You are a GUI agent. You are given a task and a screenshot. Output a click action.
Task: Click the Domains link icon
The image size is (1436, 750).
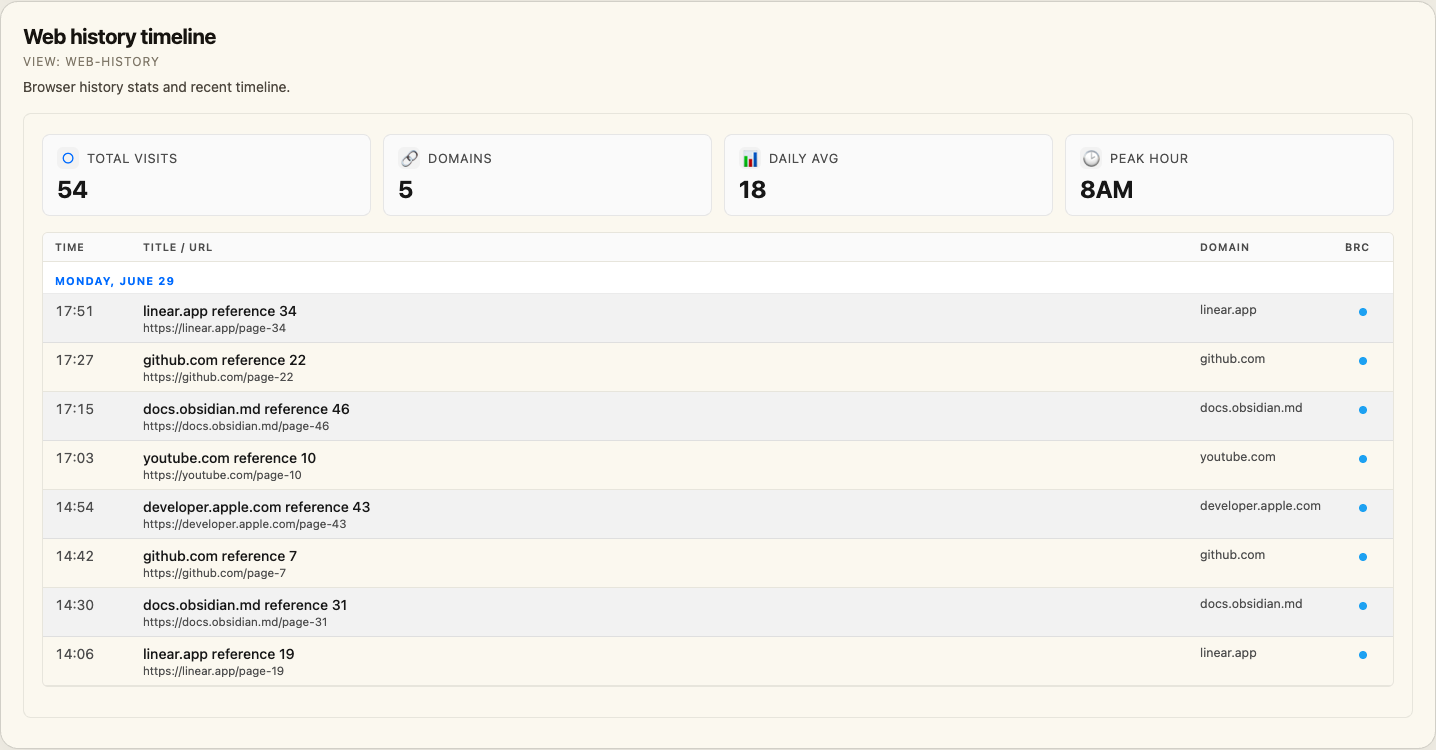(409, 158)
